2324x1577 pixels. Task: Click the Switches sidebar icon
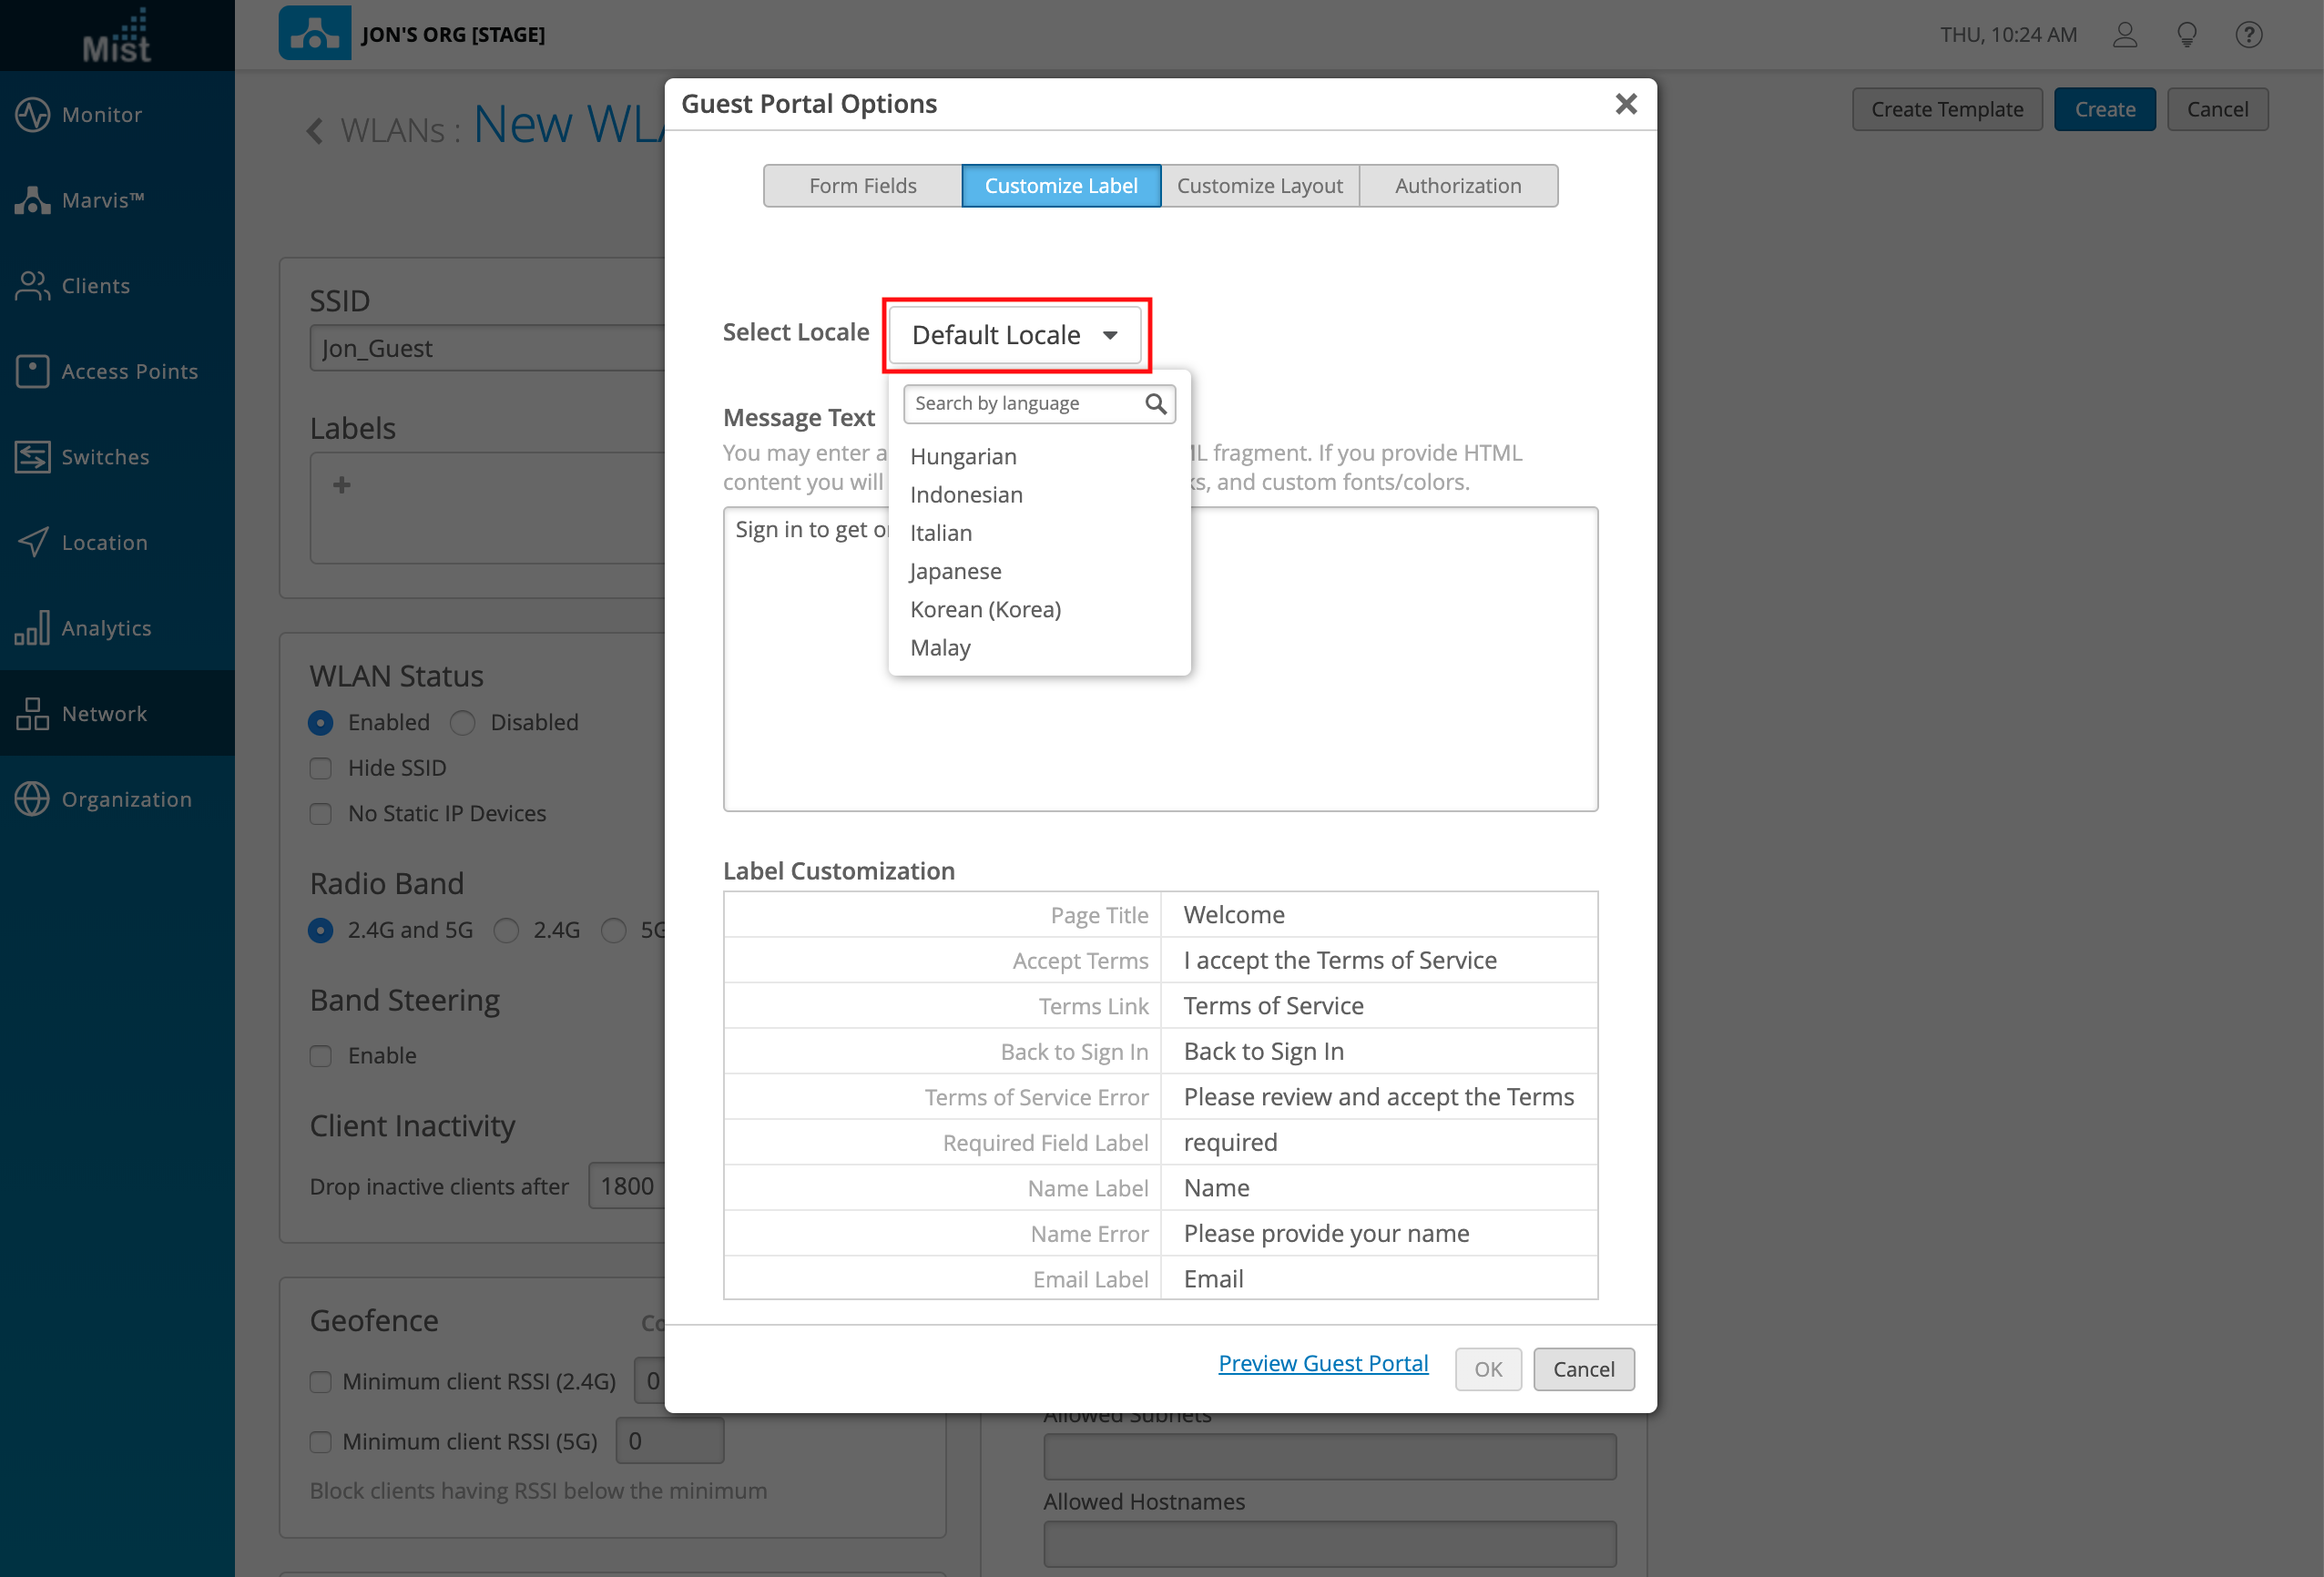(32, 457)
